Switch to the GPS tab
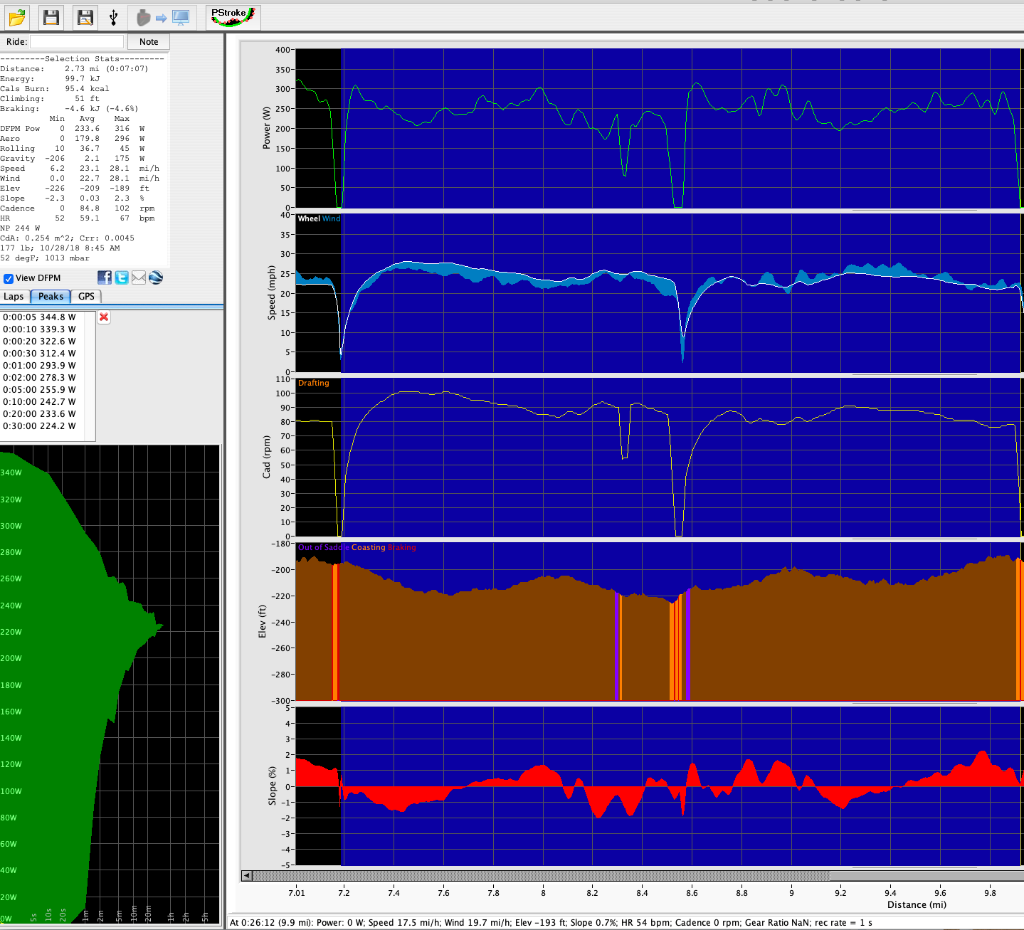The height and width of the screenshot is (930, 1024). pos(86,296)
